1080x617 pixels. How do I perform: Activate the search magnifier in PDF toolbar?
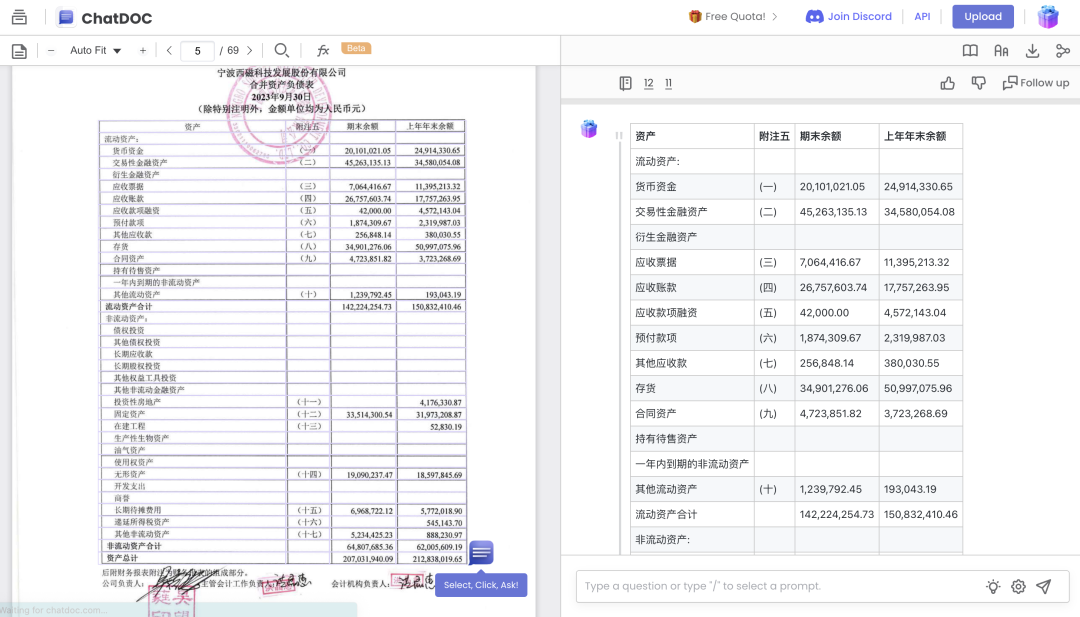(282, 50)
